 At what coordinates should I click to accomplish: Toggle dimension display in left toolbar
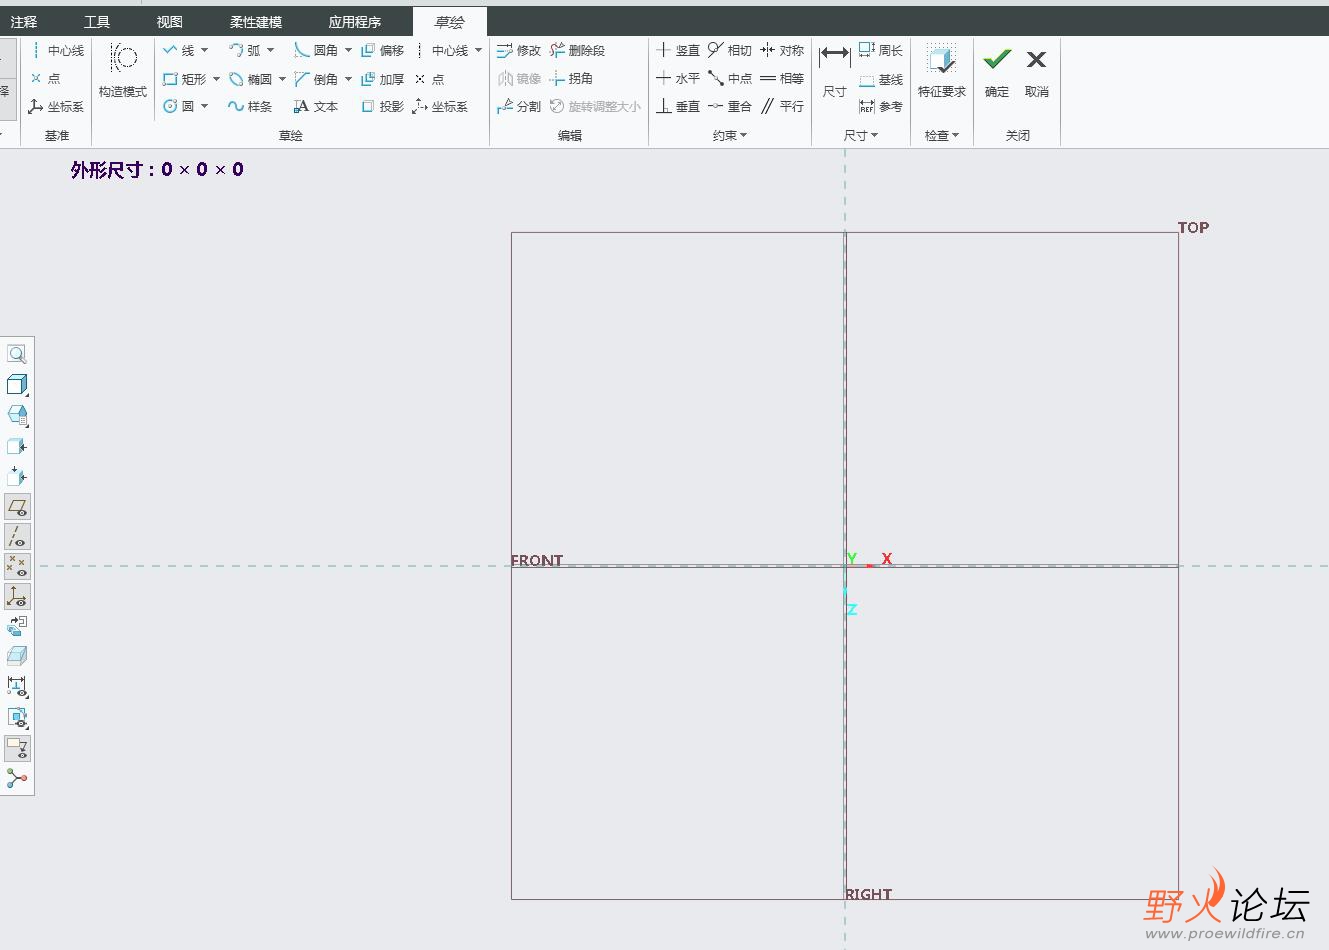point(17,687)
